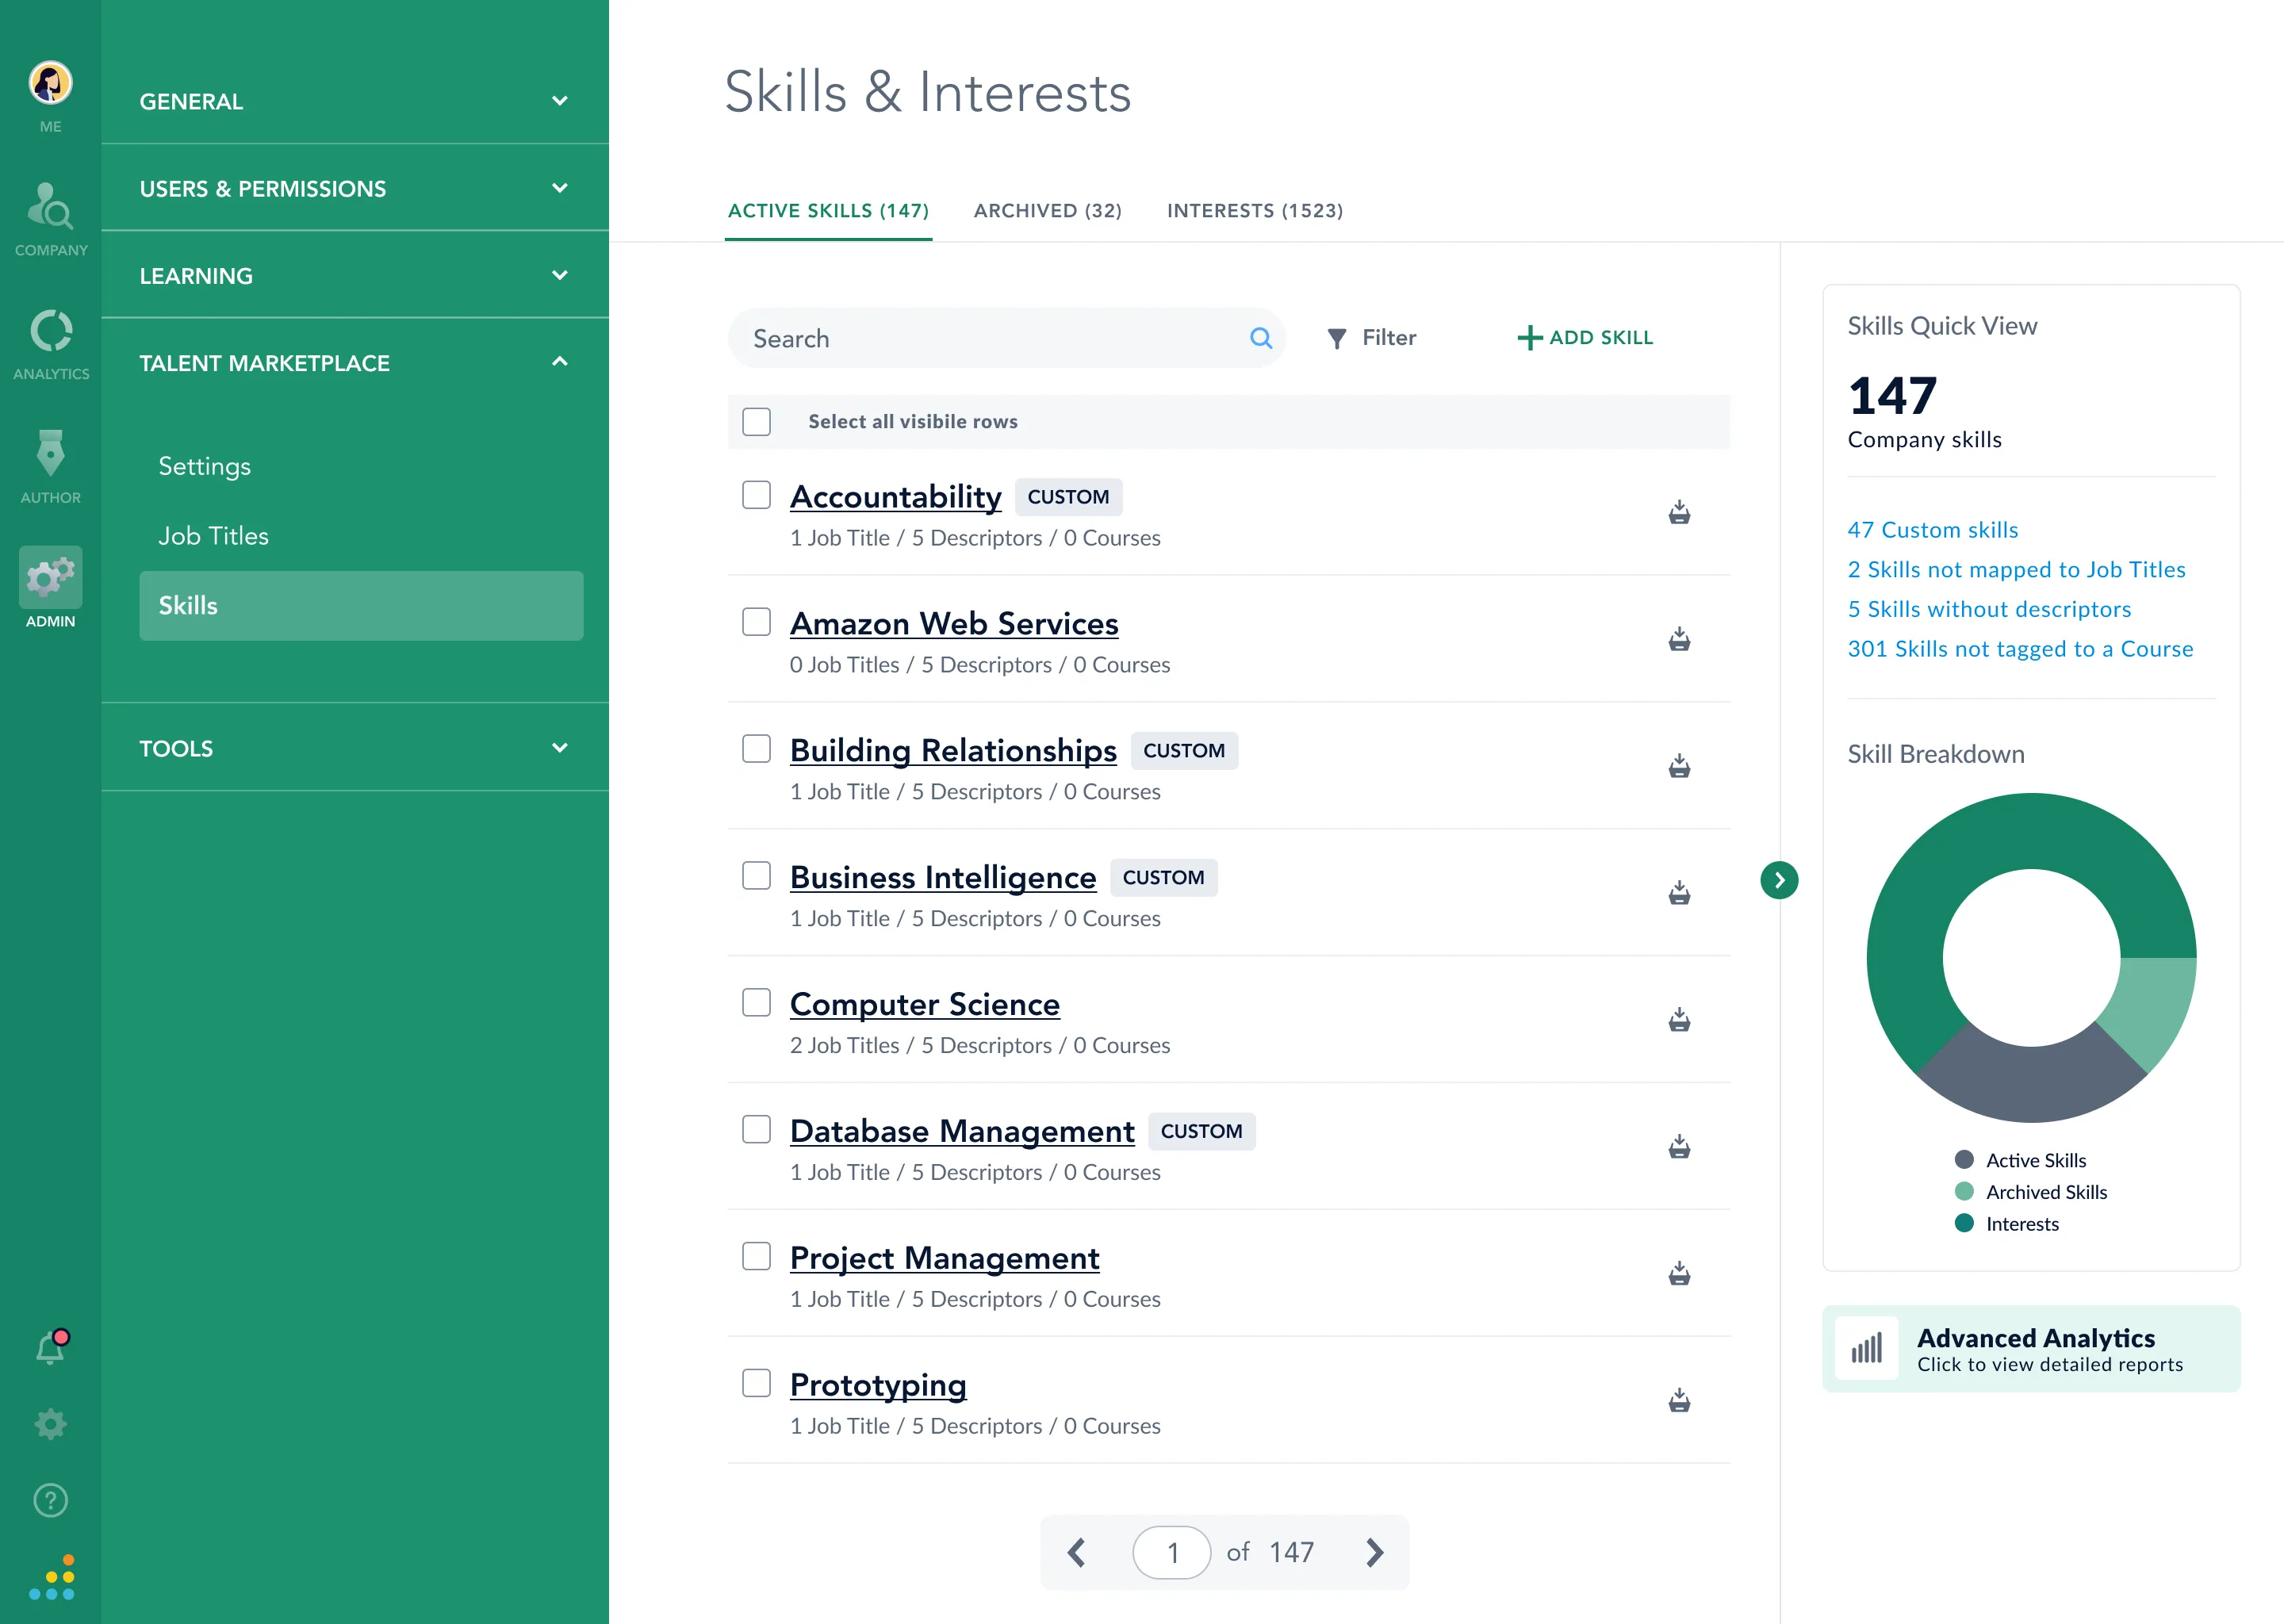This screenshot has height=1624, width=2284.
Task: Expand the General menu section
Action: click(355, 101)
